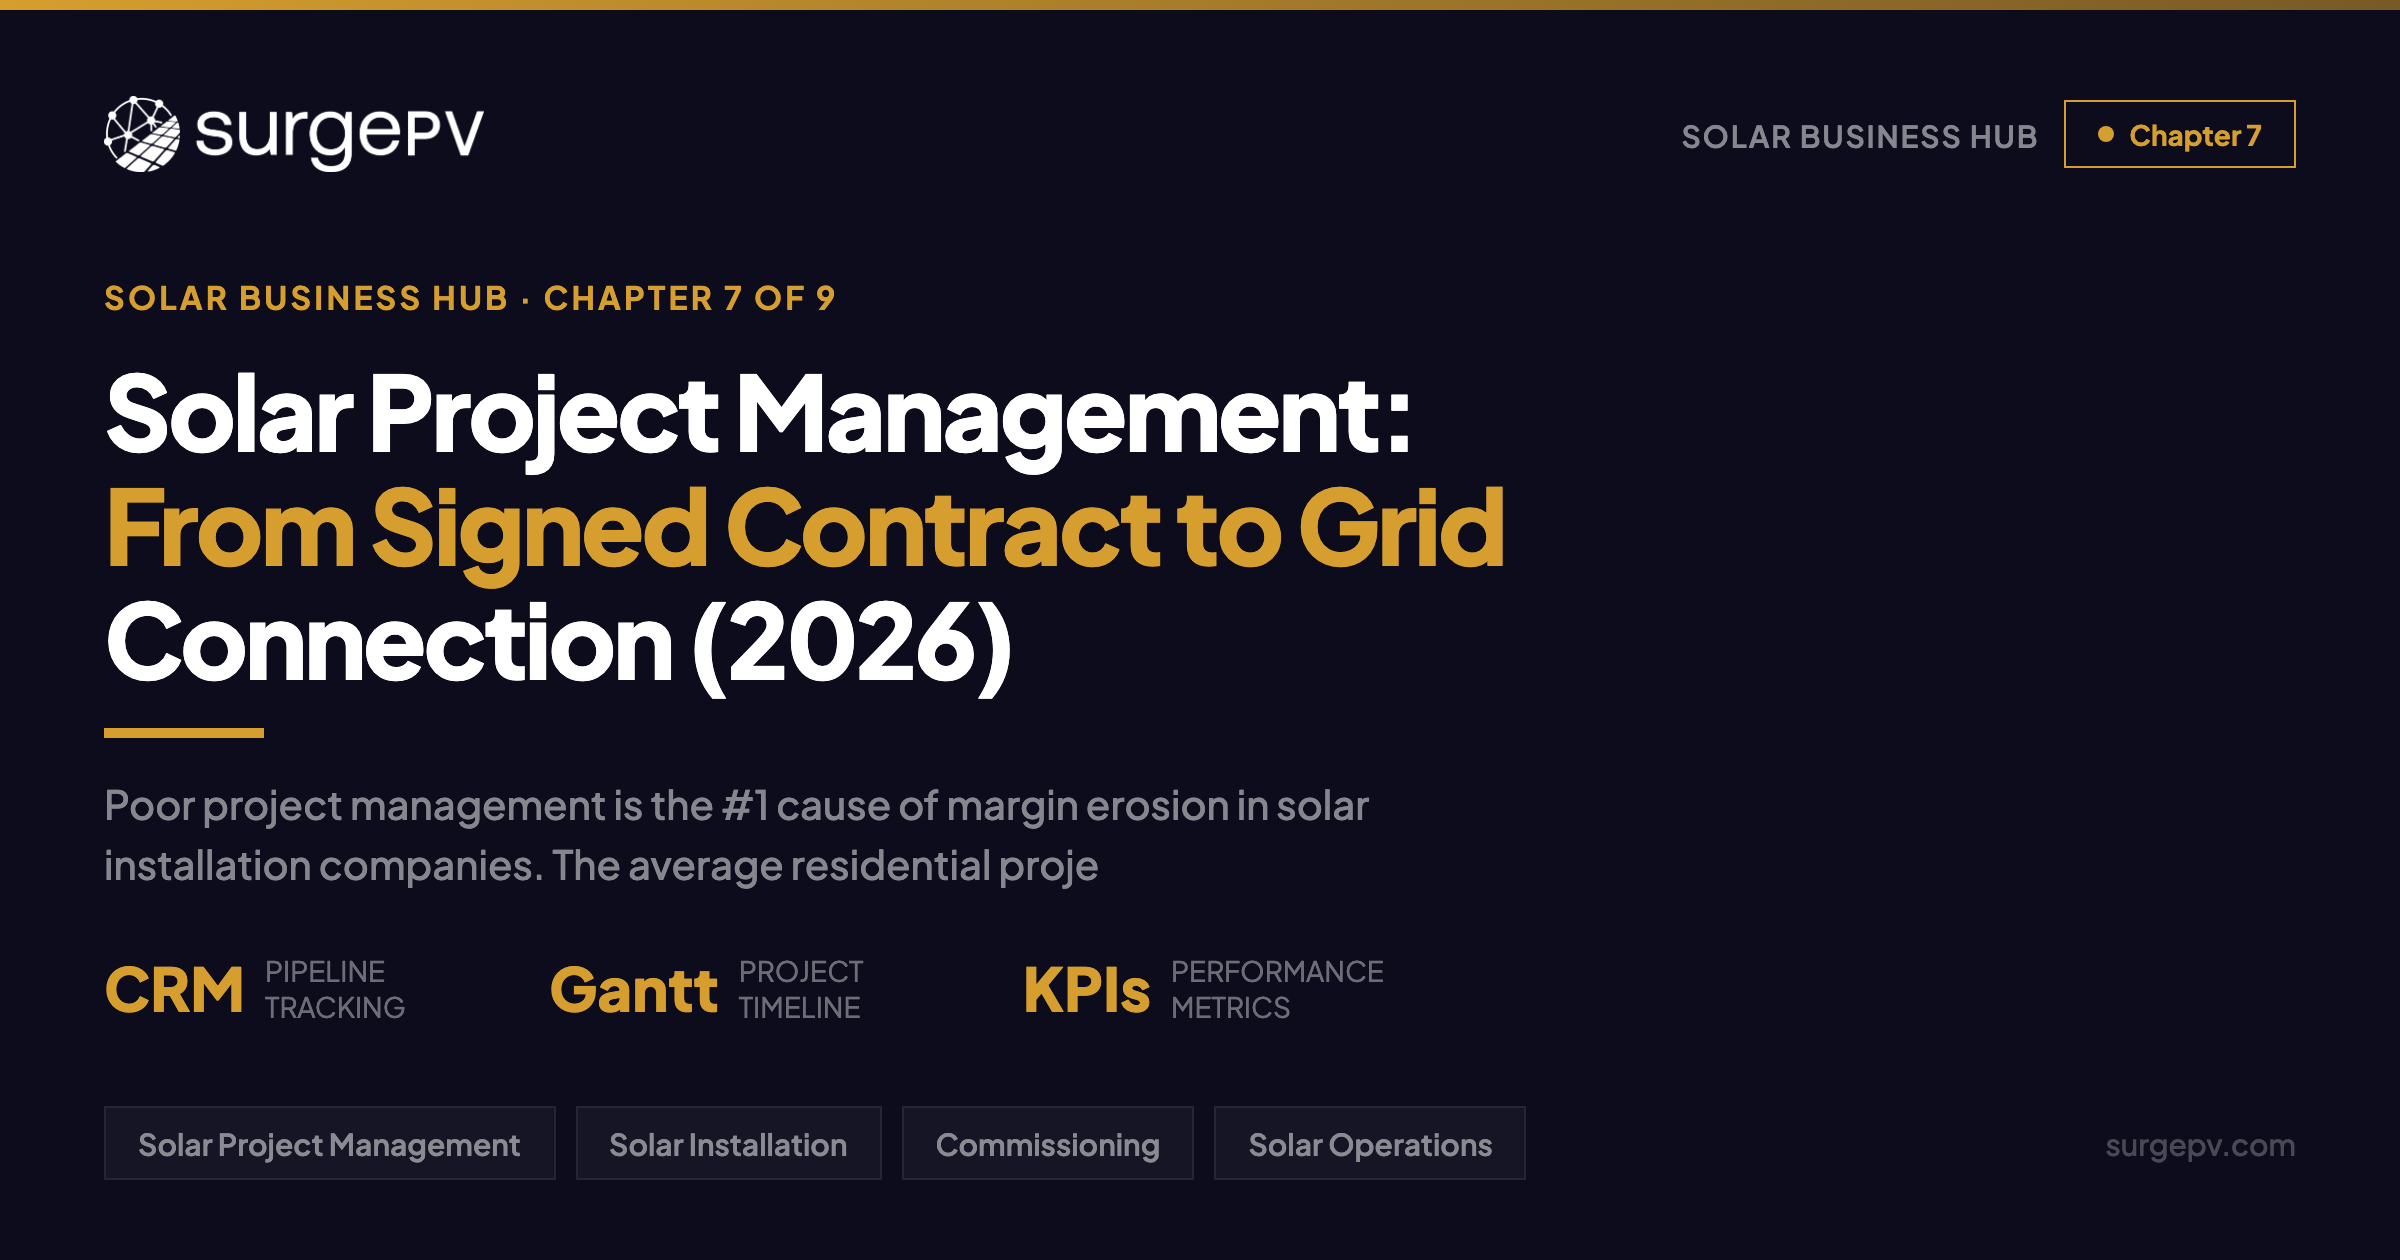This screenshot has width=2400, height=1260.
Task: Toggle the Chapter 7 badge in the header
Action: tap(2179, 133)
